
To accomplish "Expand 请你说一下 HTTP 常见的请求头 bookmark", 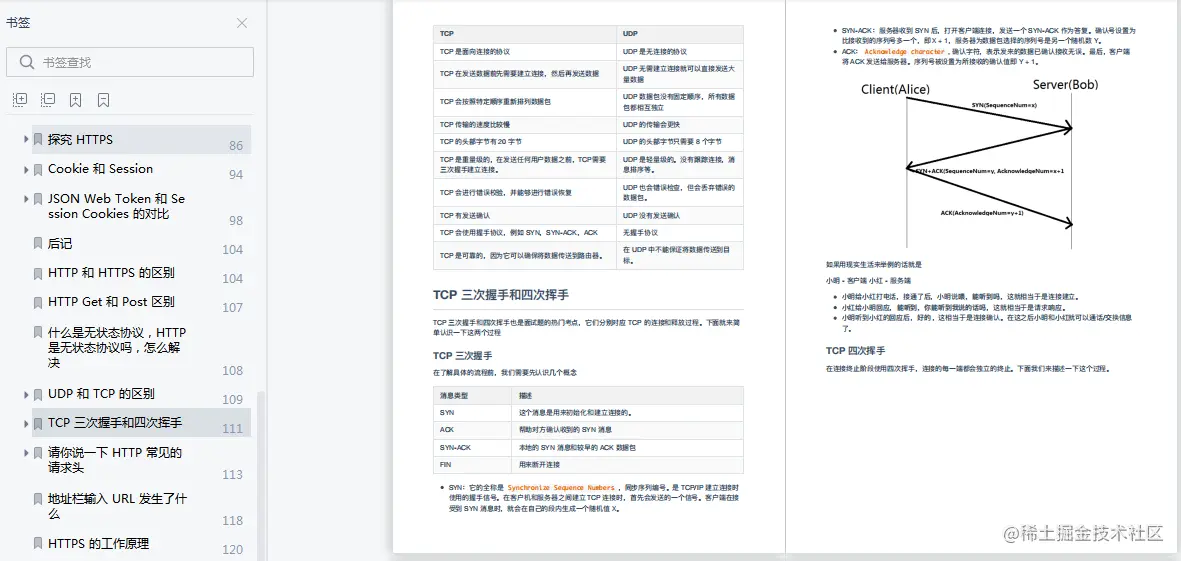I will (x=26, y=453).
